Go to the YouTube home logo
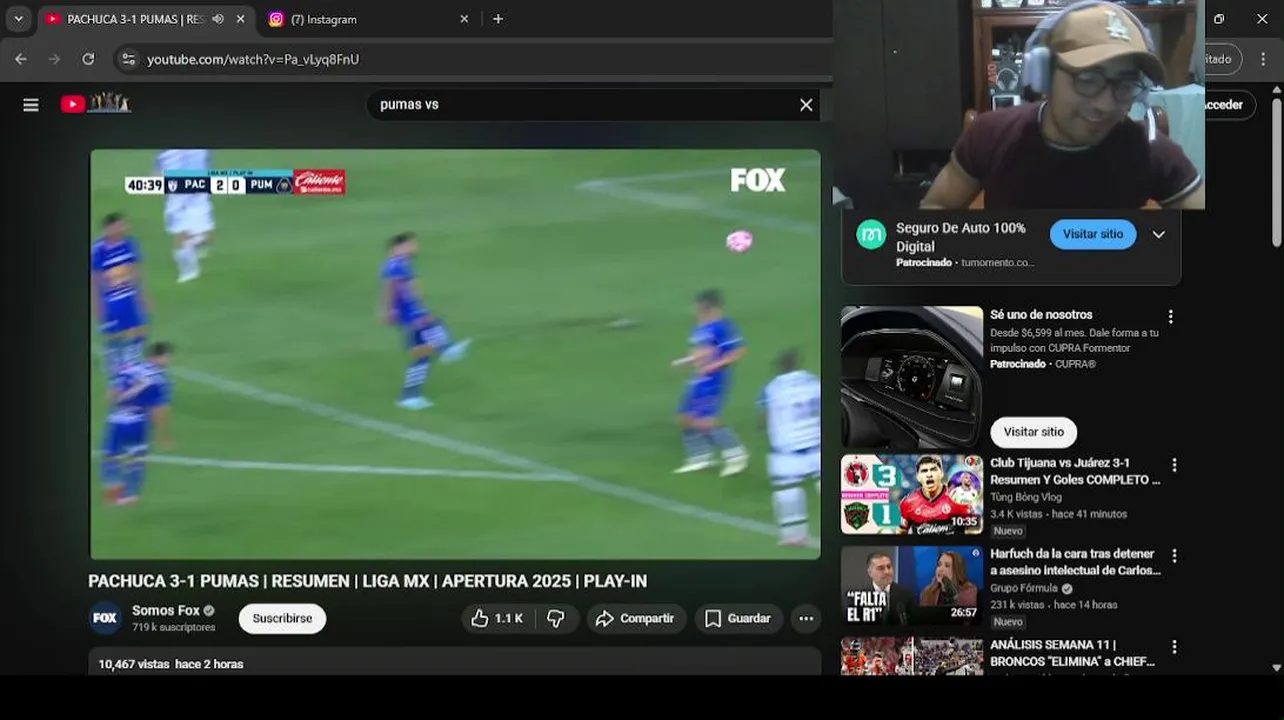The height and width of the screenshot is (720, 1284). tap(96, 103)
